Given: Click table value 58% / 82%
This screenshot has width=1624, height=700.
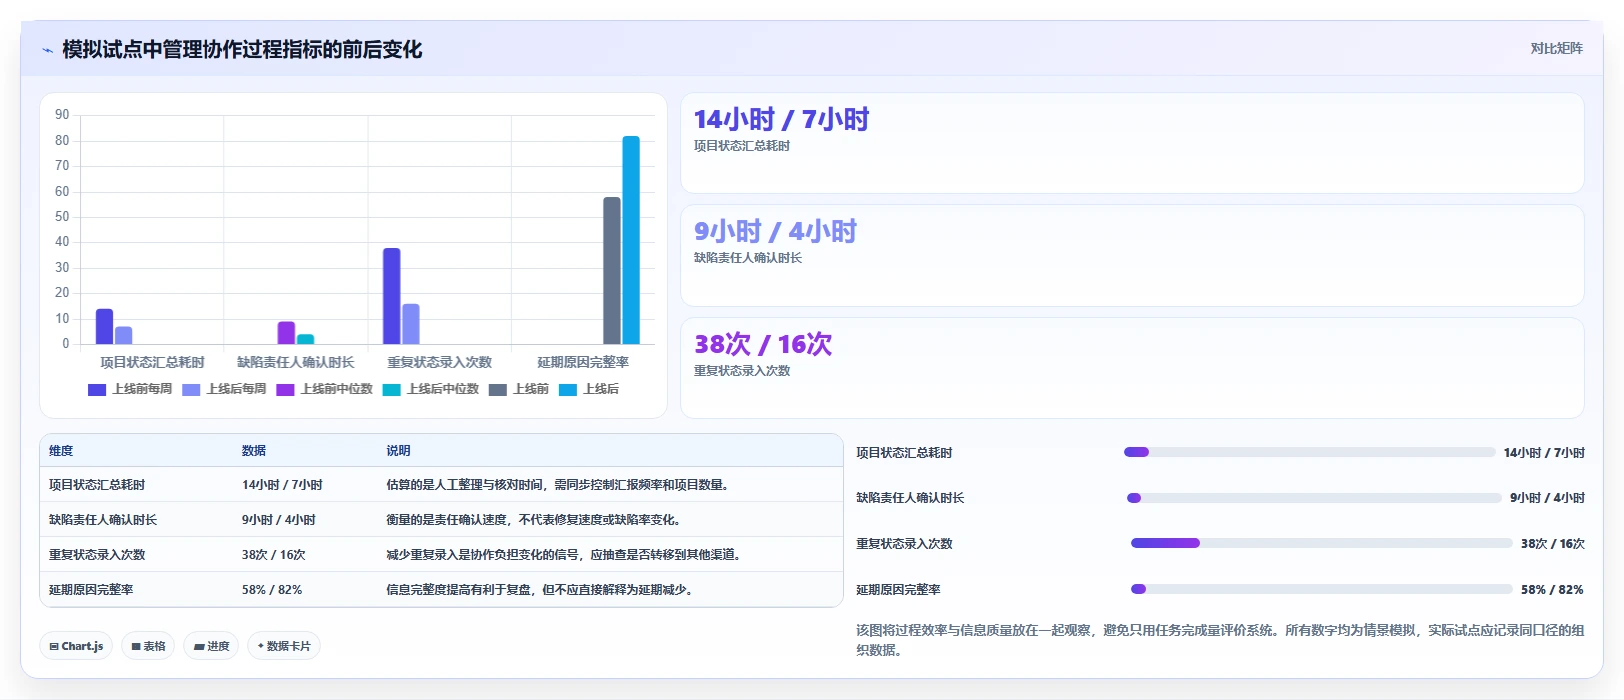Looking at the screenshot, I should click(x=272, y=590).
